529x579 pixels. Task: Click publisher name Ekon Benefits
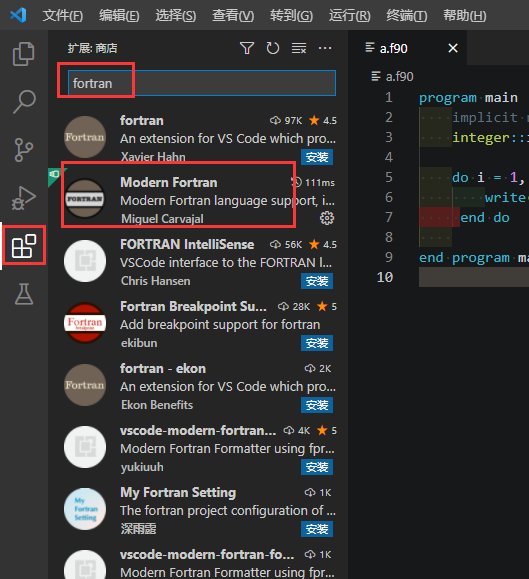click(x=157, y=405)
